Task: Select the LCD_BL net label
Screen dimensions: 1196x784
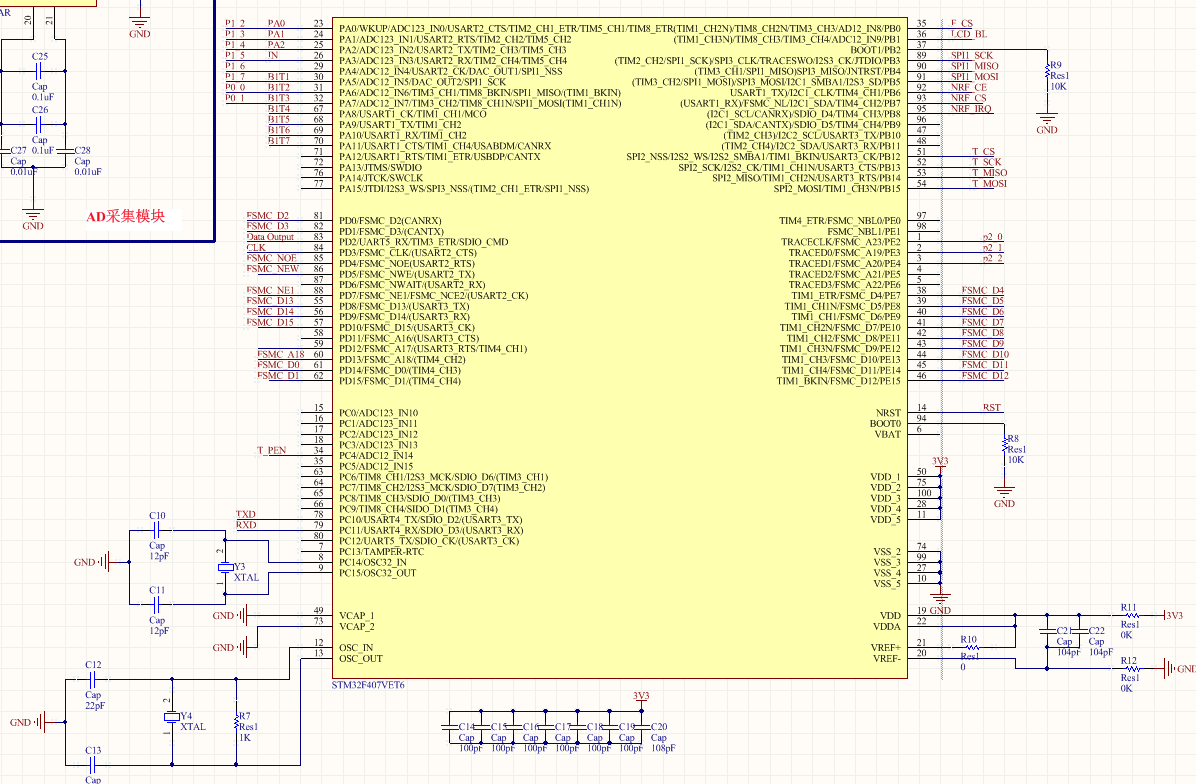Action: click(x=968, y=34)
